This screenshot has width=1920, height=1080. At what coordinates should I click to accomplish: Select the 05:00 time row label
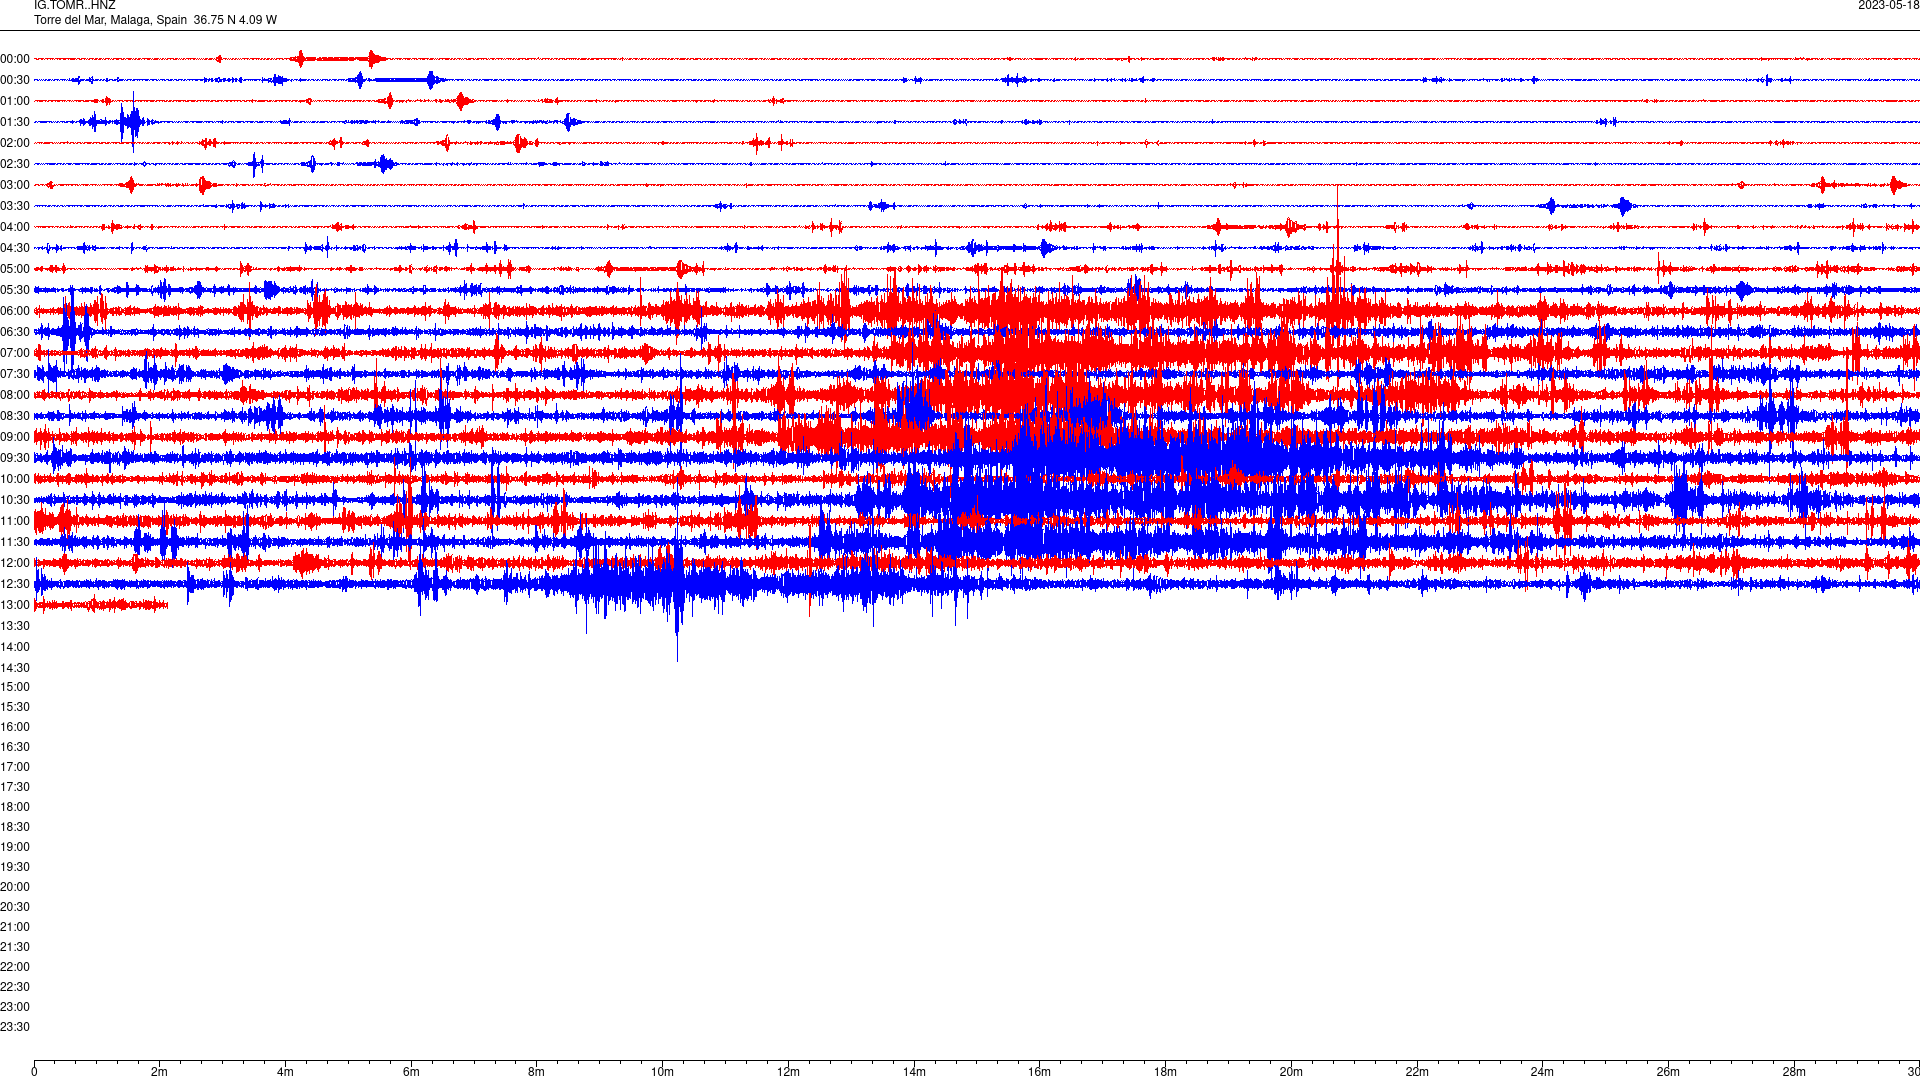click(15, 269)
